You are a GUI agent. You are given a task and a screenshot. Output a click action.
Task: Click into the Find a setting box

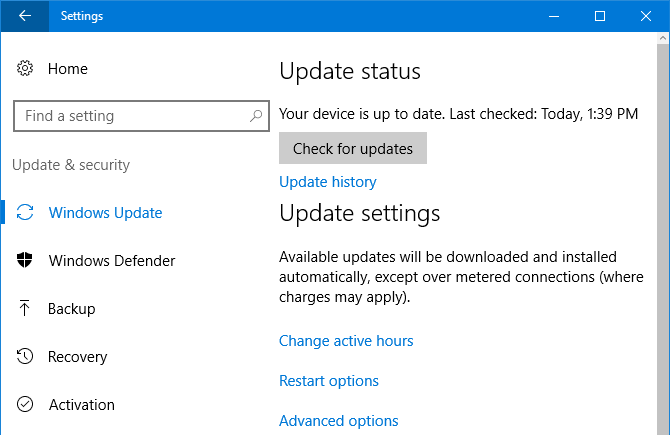(141, 116)
